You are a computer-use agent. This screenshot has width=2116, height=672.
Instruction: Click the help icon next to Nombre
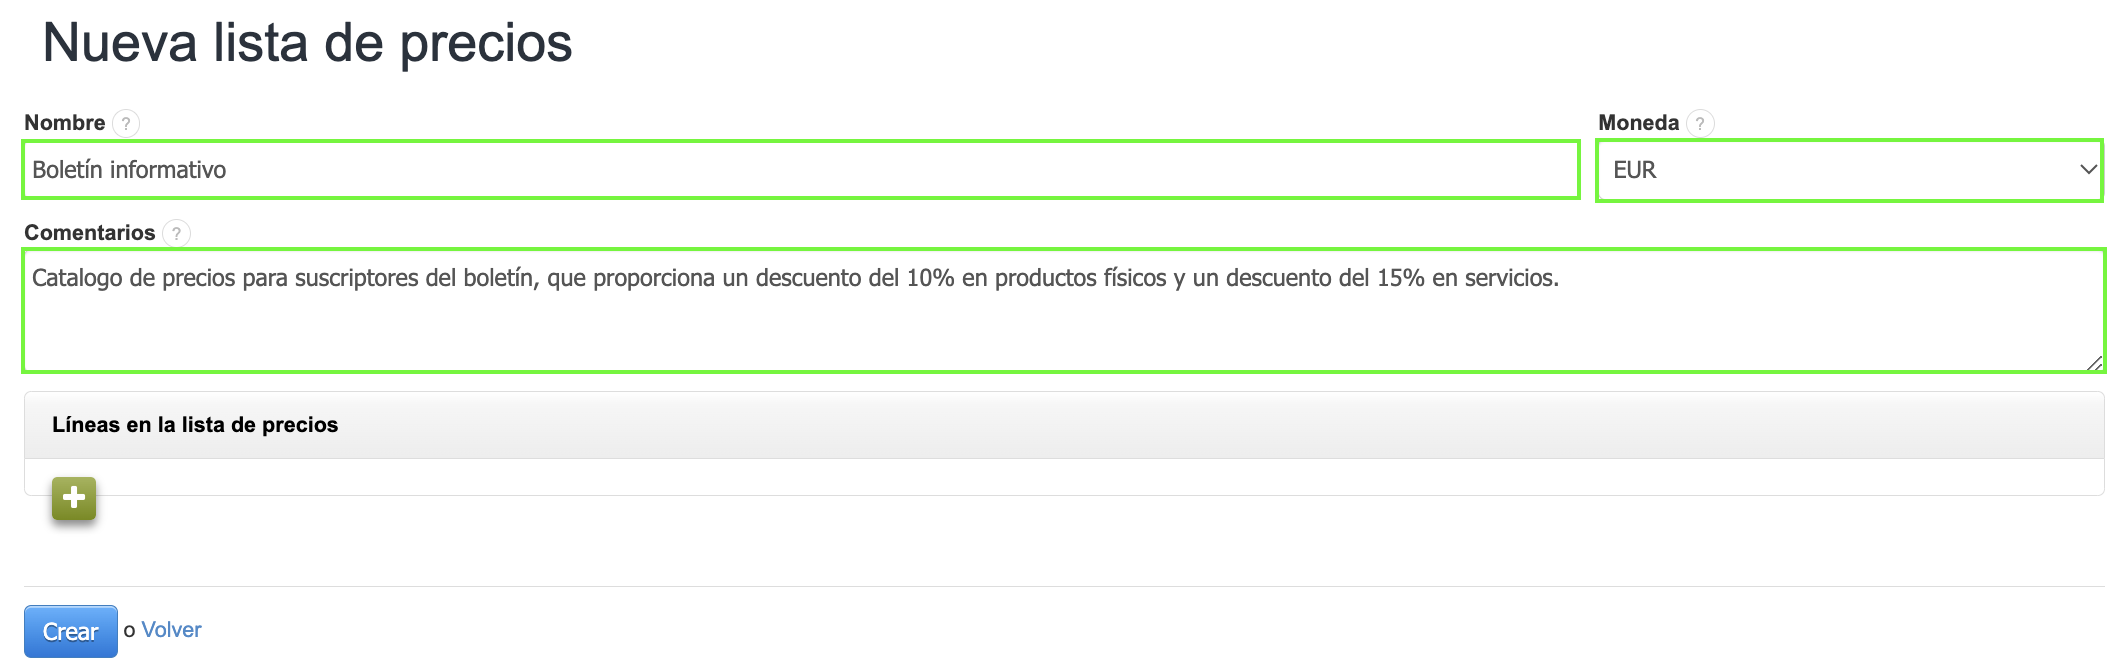126,123
